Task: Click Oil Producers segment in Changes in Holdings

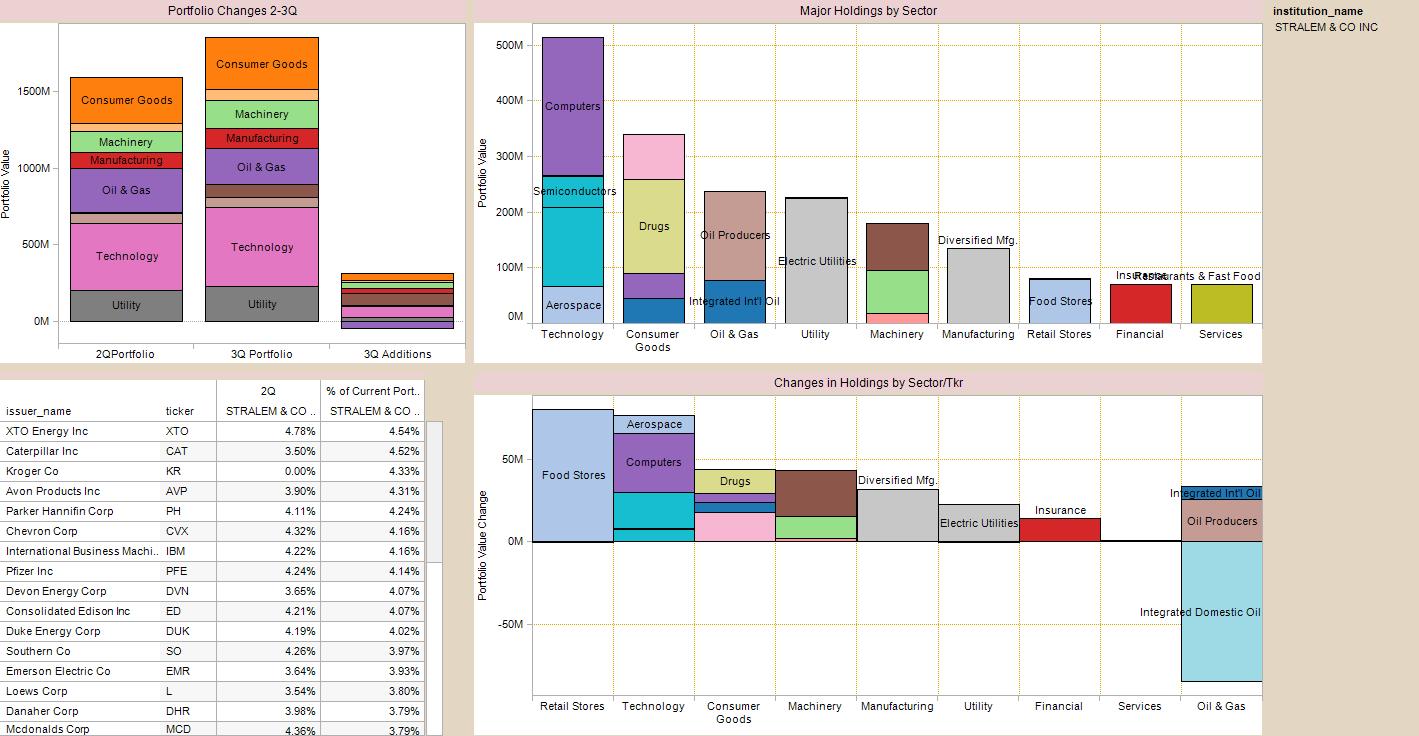Action: (x=1222, y=521)
